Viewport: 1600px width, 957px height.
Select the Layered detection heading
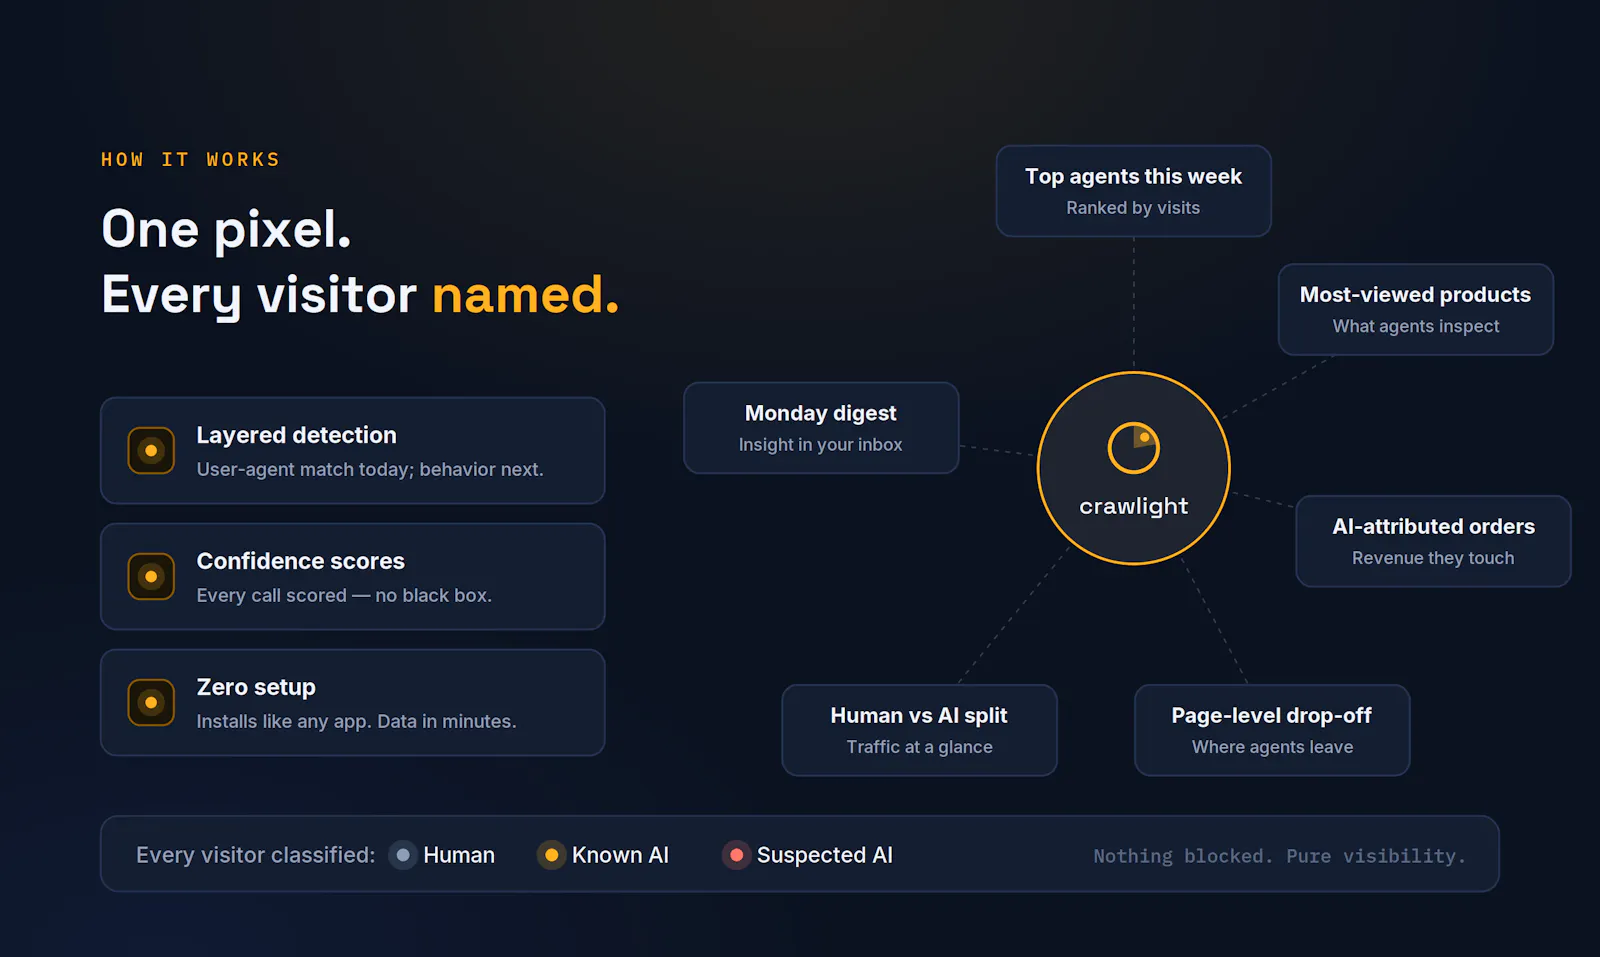pyautogui.click(x=296, y=435)
